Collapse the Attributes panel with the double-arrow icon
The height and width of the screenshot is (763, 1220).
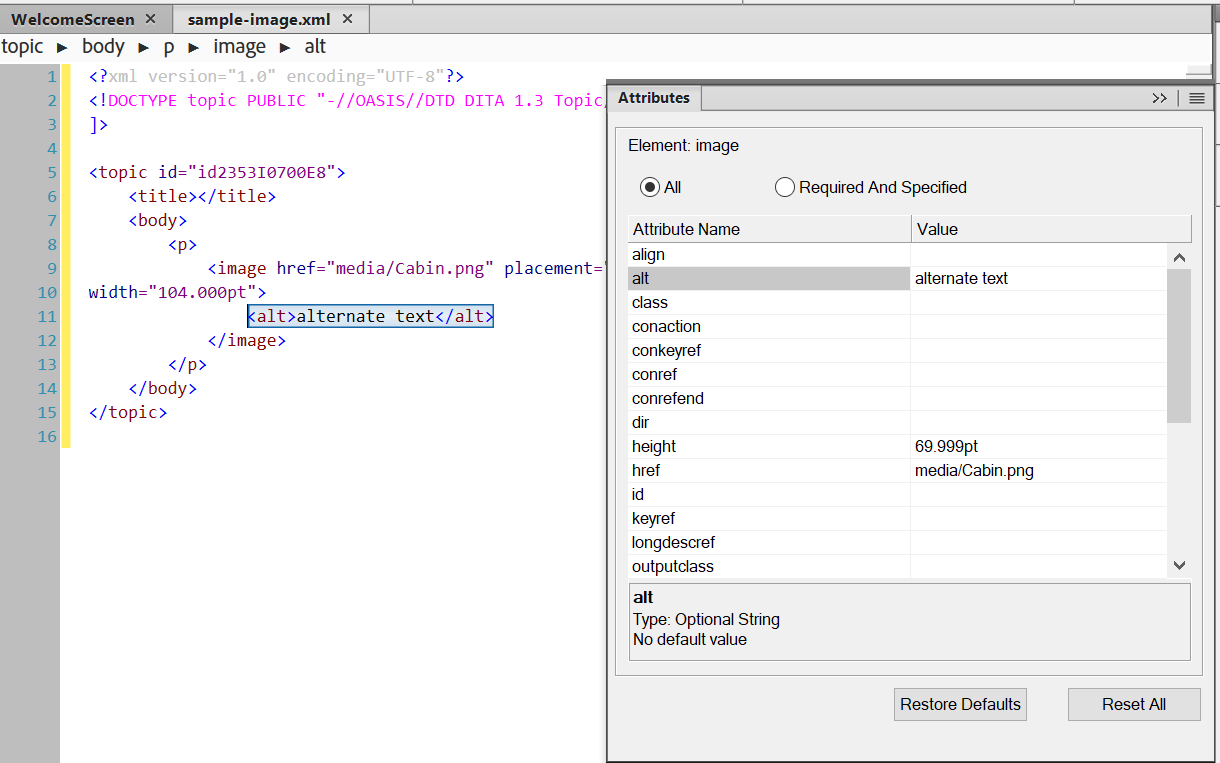pyautogui.click(x=1159, y=98)
